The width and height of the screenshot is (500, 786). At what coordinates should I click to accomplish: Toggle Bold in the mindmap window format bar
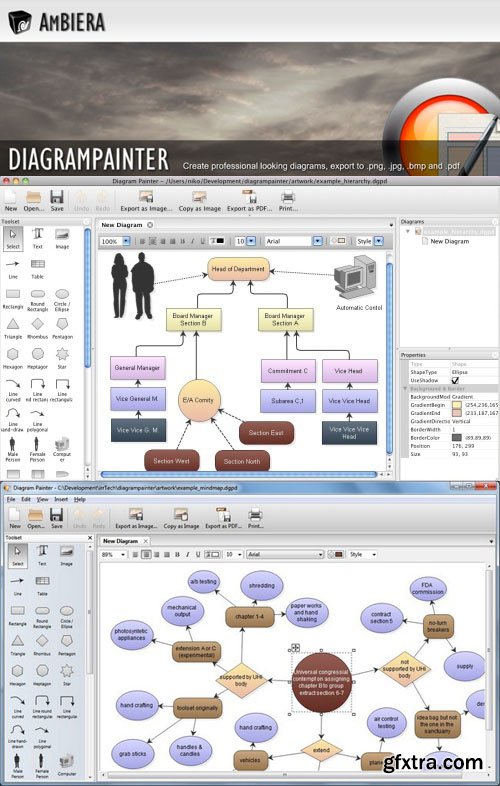coord(177,554)
